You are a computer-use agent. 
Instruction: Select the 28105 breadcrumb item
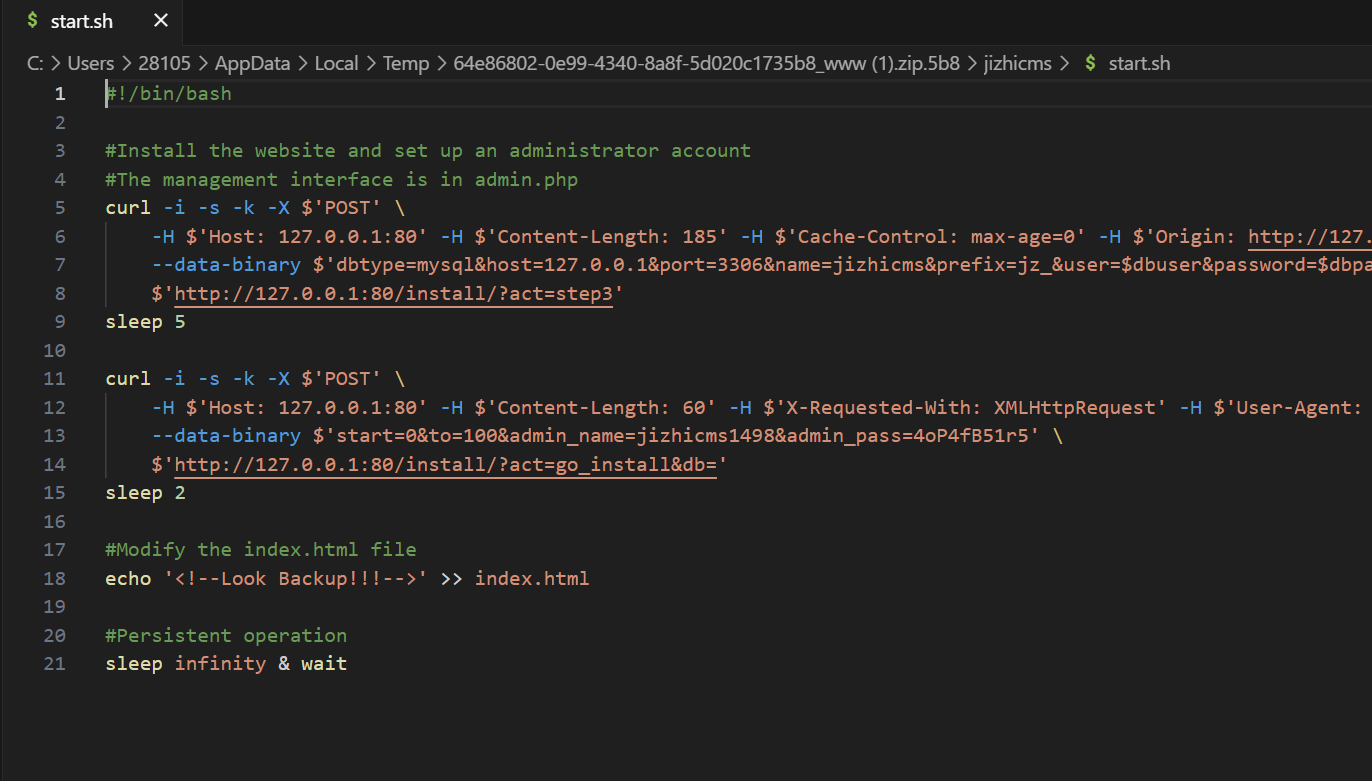point(162,63)
